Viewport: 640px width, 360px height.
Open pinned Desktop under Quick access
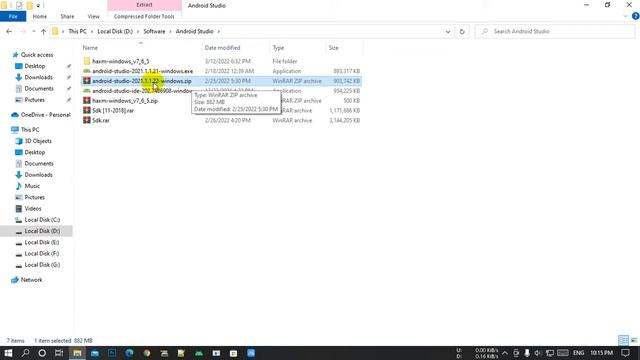35,66
